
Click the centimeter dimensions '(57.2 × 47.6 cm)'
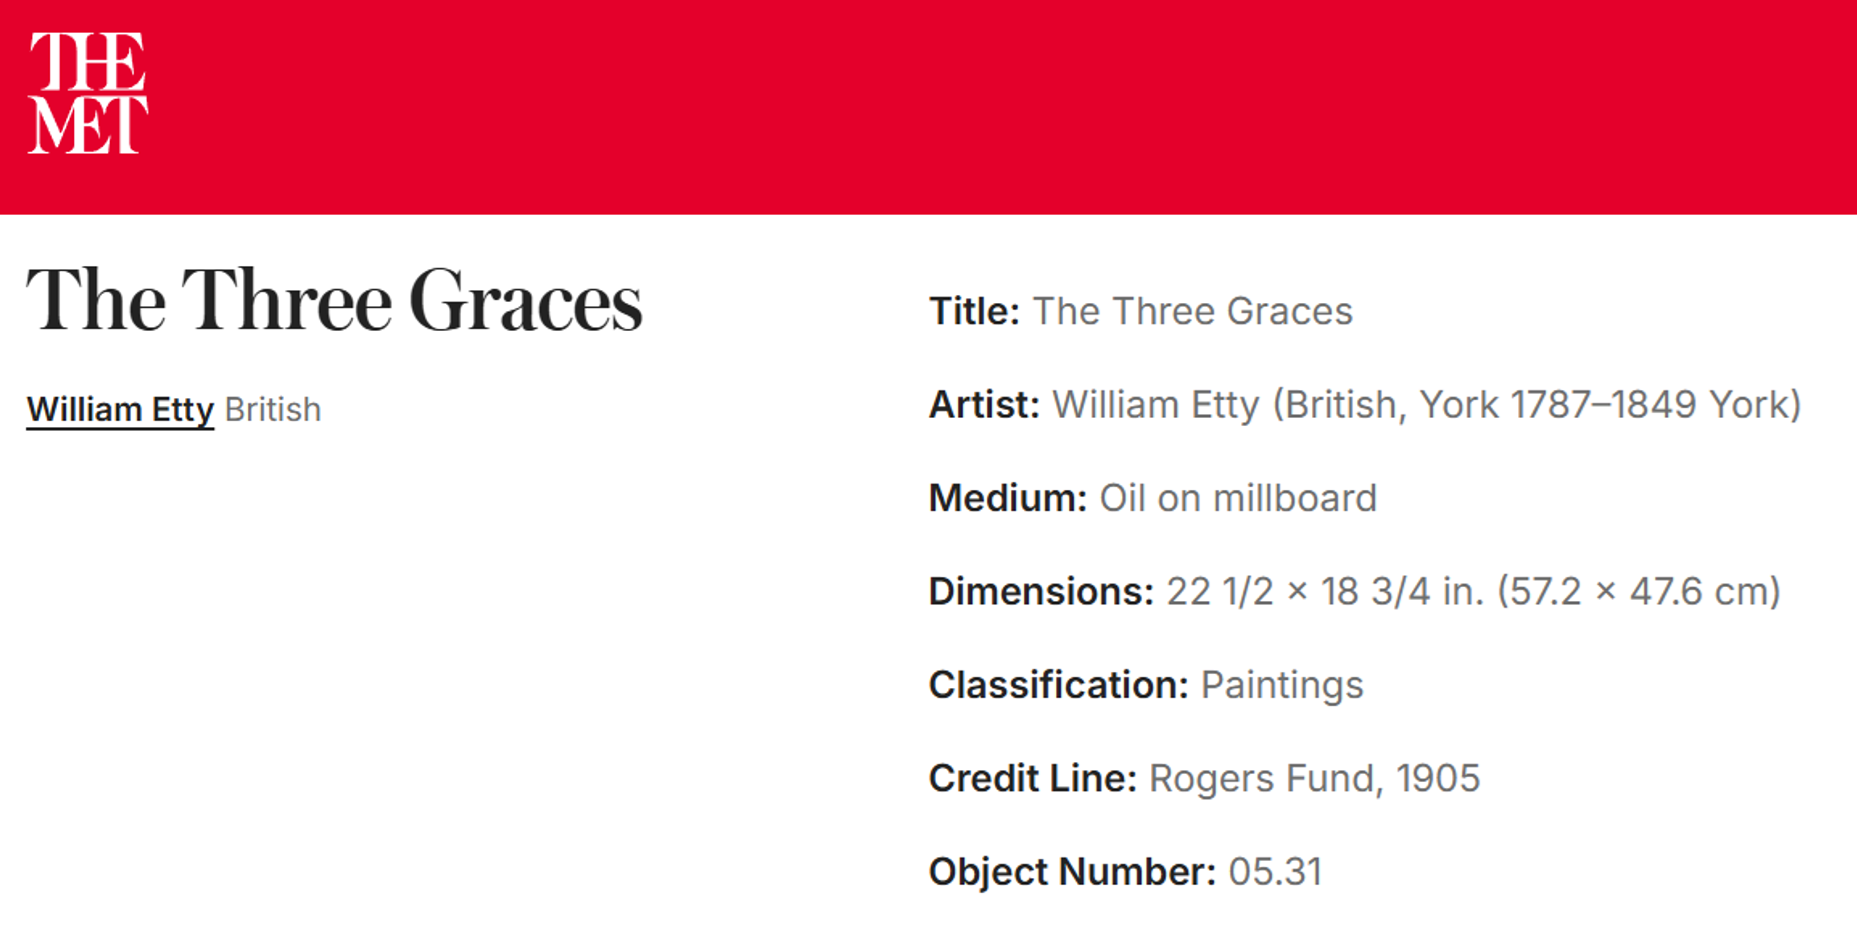point(1639,592)
